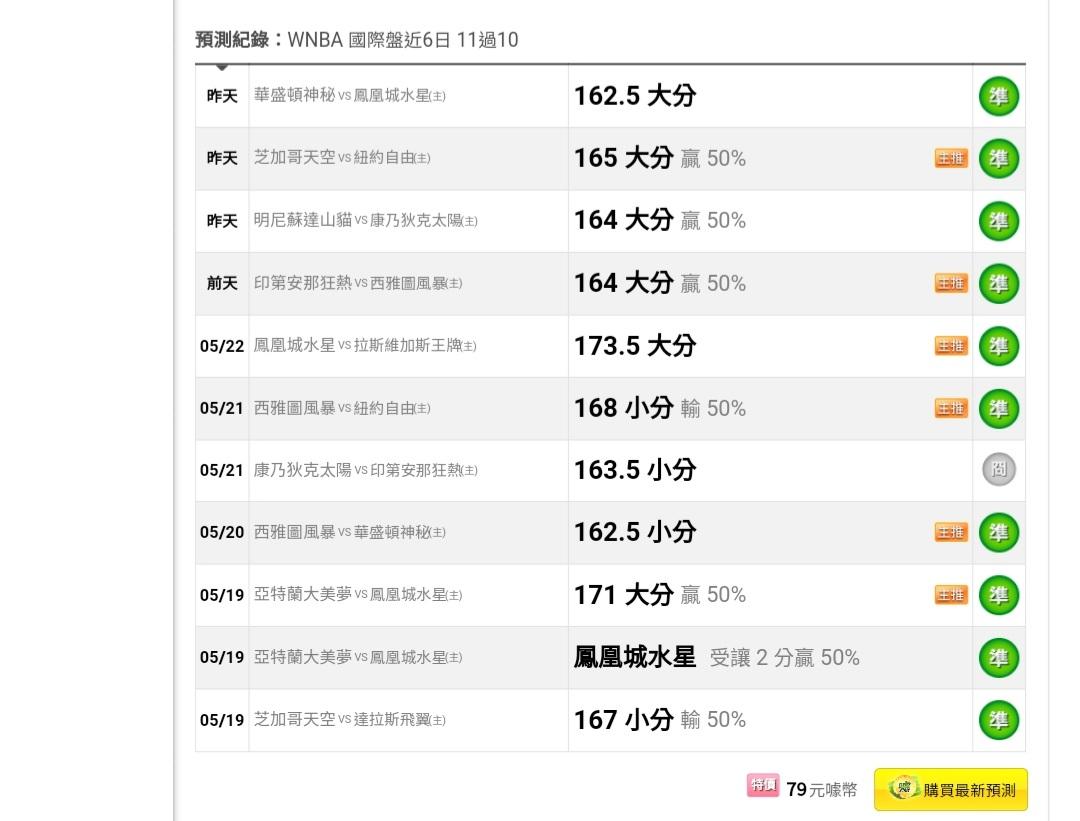This screenshot has height=821, width=1080.
Task: Click green 準 icon for 明尼蘇達山貓 row
Action: pyautogui.click(x=998, y=221)
